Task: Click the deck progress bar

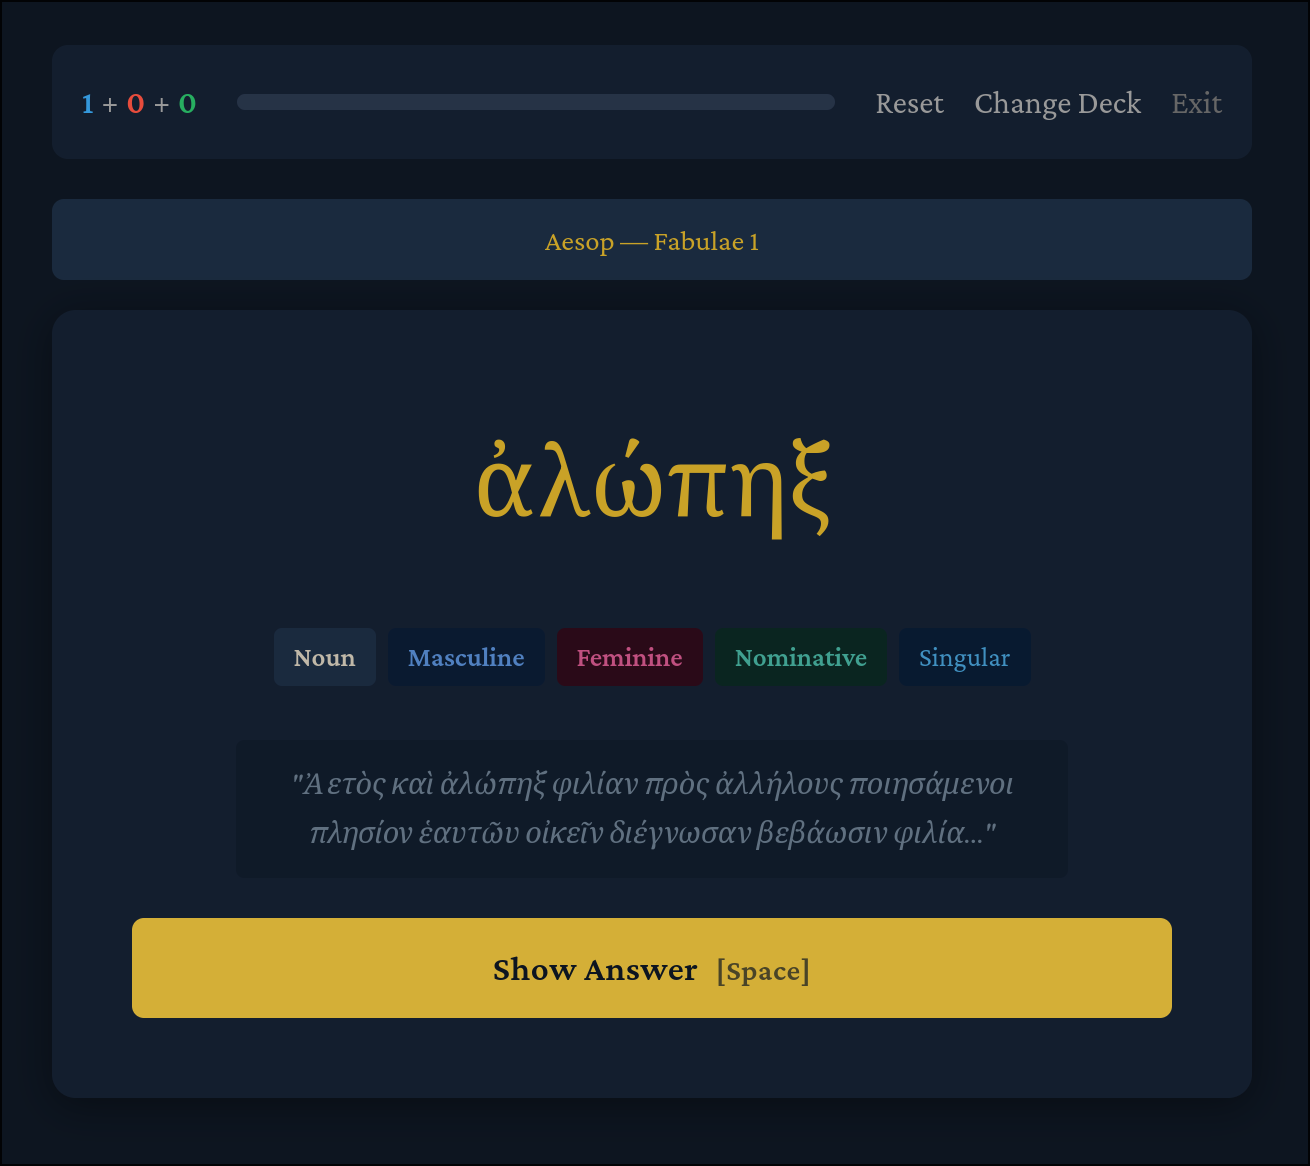Action: pos(535,102)
